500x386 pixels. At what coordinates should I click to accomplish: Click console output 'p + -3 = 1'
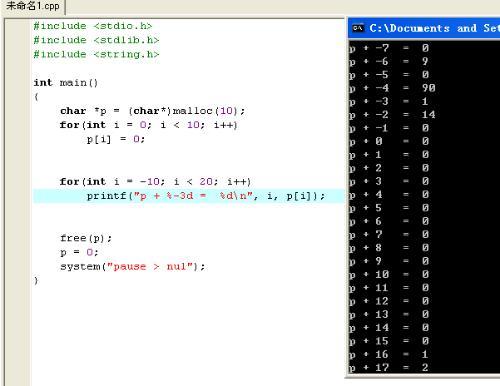click(x=389, y=102)
